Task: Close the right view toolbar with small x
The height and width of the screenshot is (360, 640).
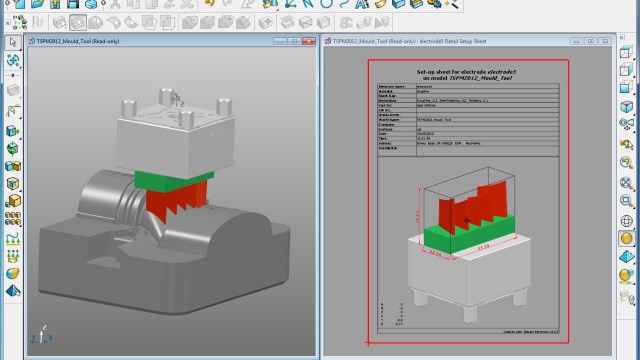Action: click(622, 37)
